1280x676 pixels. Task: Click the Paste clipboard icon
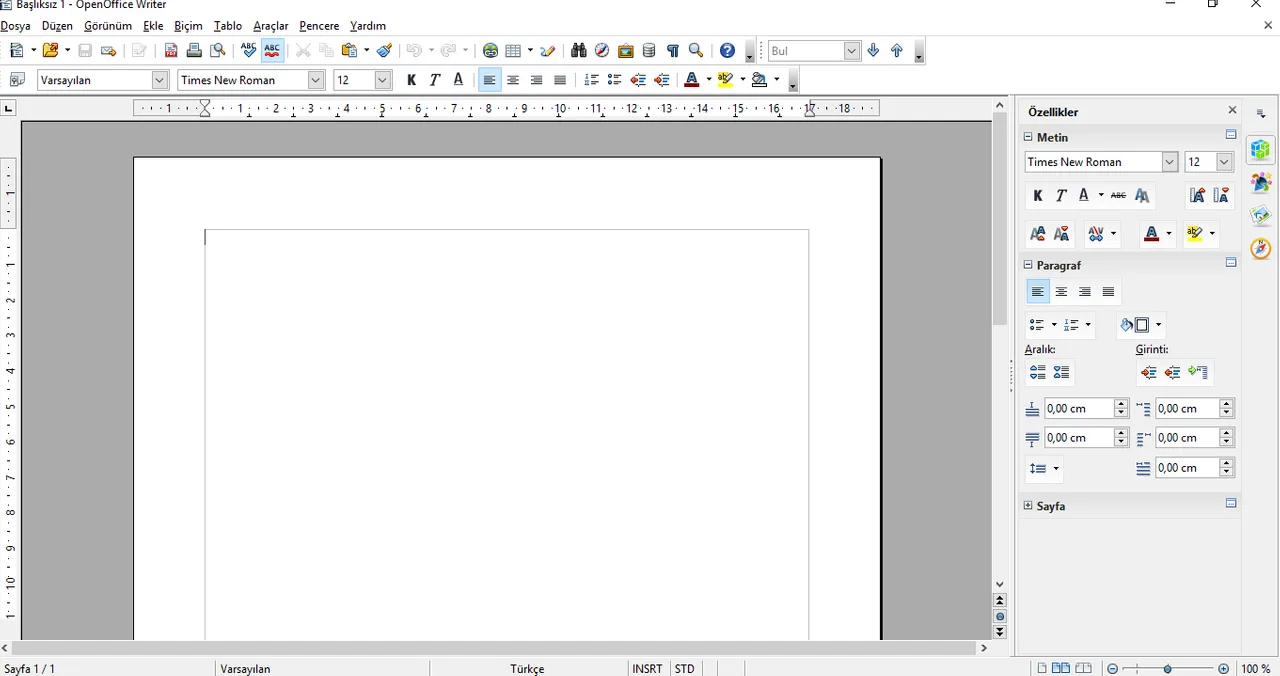[x=349, y=50]
